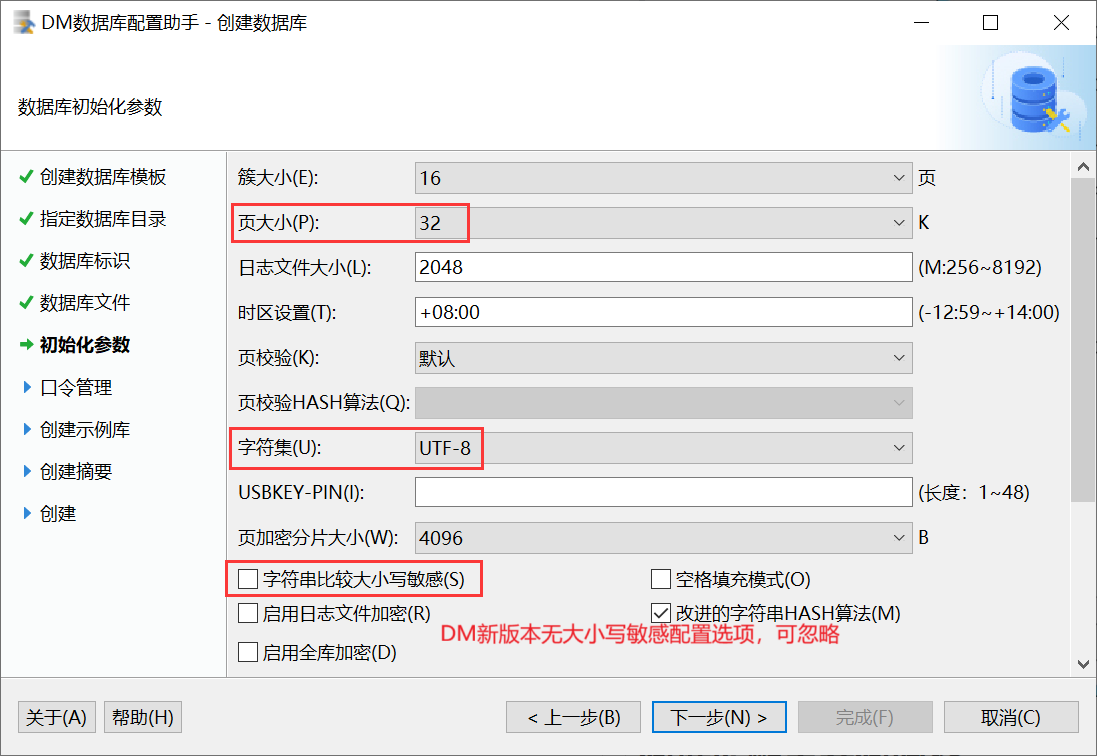Viewport: 1097px width, 756px height.
Task: Click the (长度: 1~48) hint text
Action: (974, 492)
